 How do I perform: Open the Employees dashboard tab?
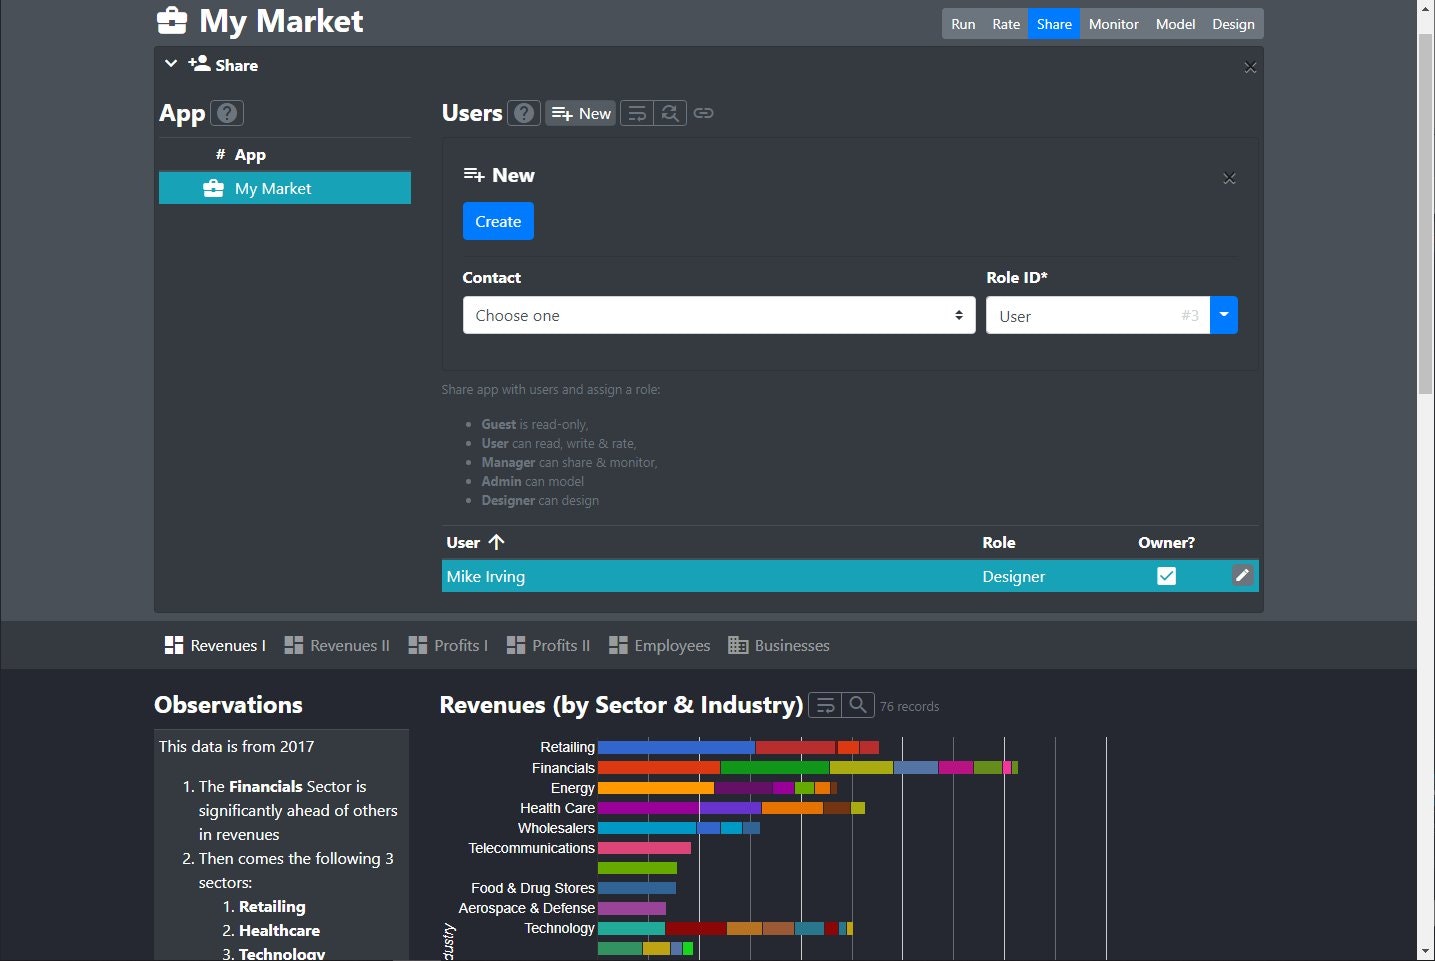coord(659,645)
